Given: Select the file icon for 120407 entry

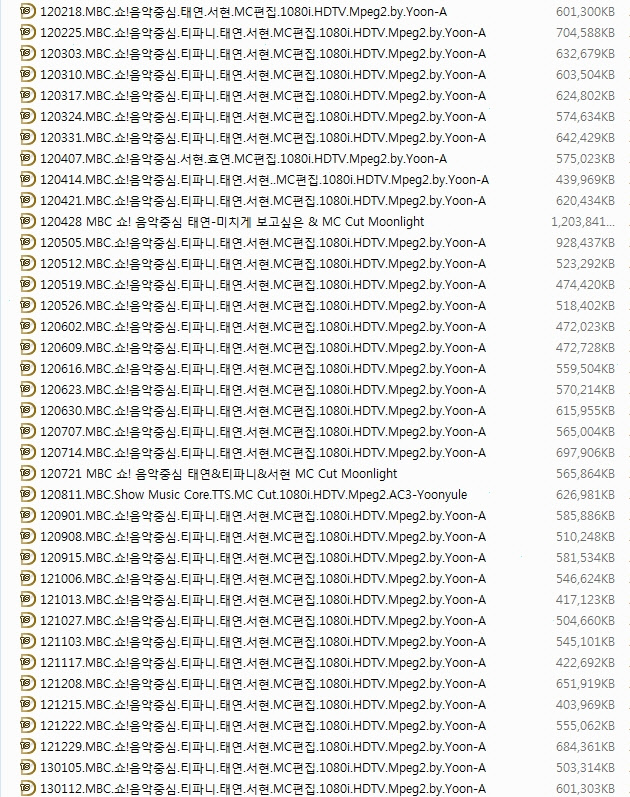Looking at the screenshot, I should (28, 158).
